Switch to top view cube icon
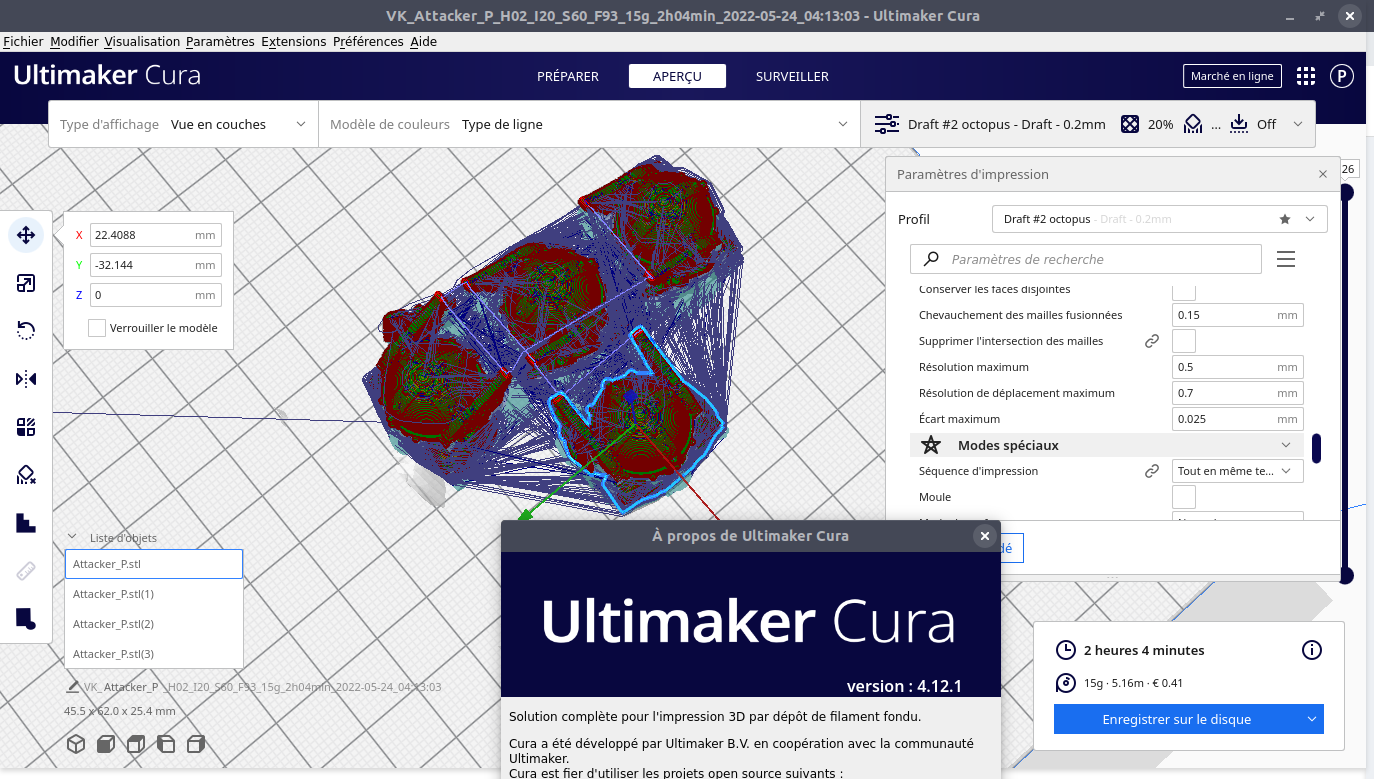This screenshot has height=779, width=1374. [x=136, y=744]
